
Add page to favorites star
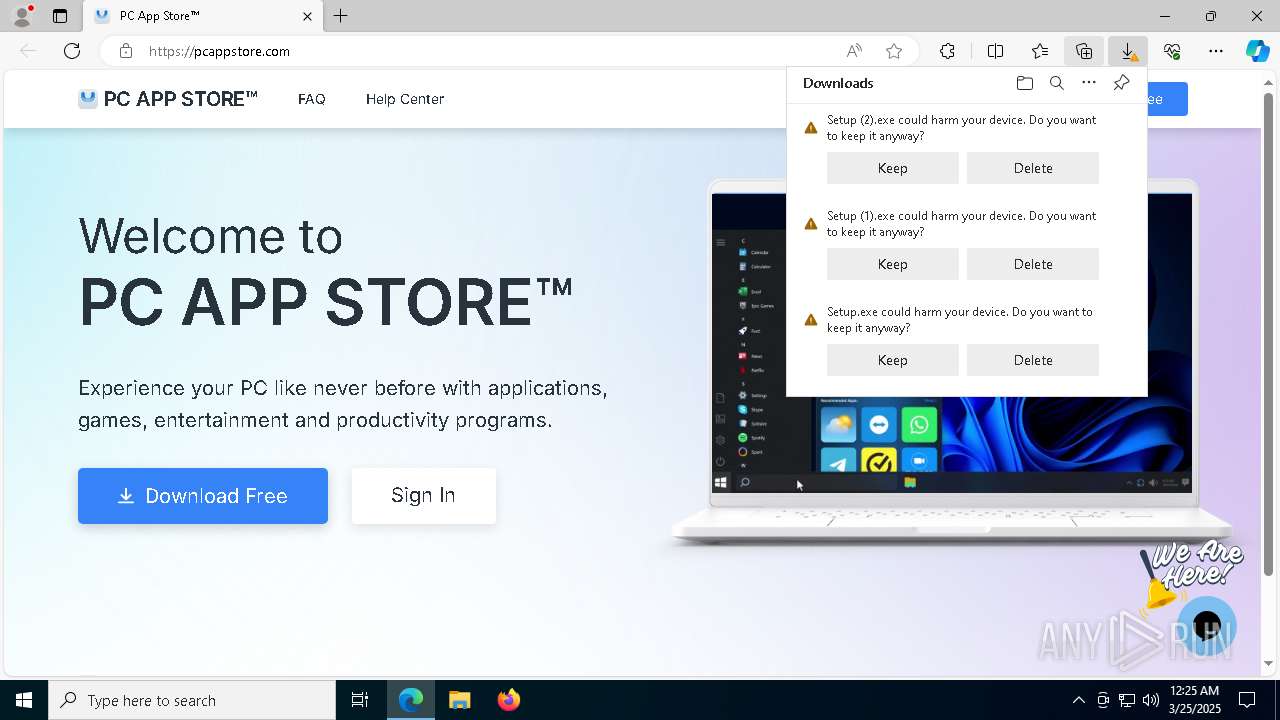pos(894,51)
